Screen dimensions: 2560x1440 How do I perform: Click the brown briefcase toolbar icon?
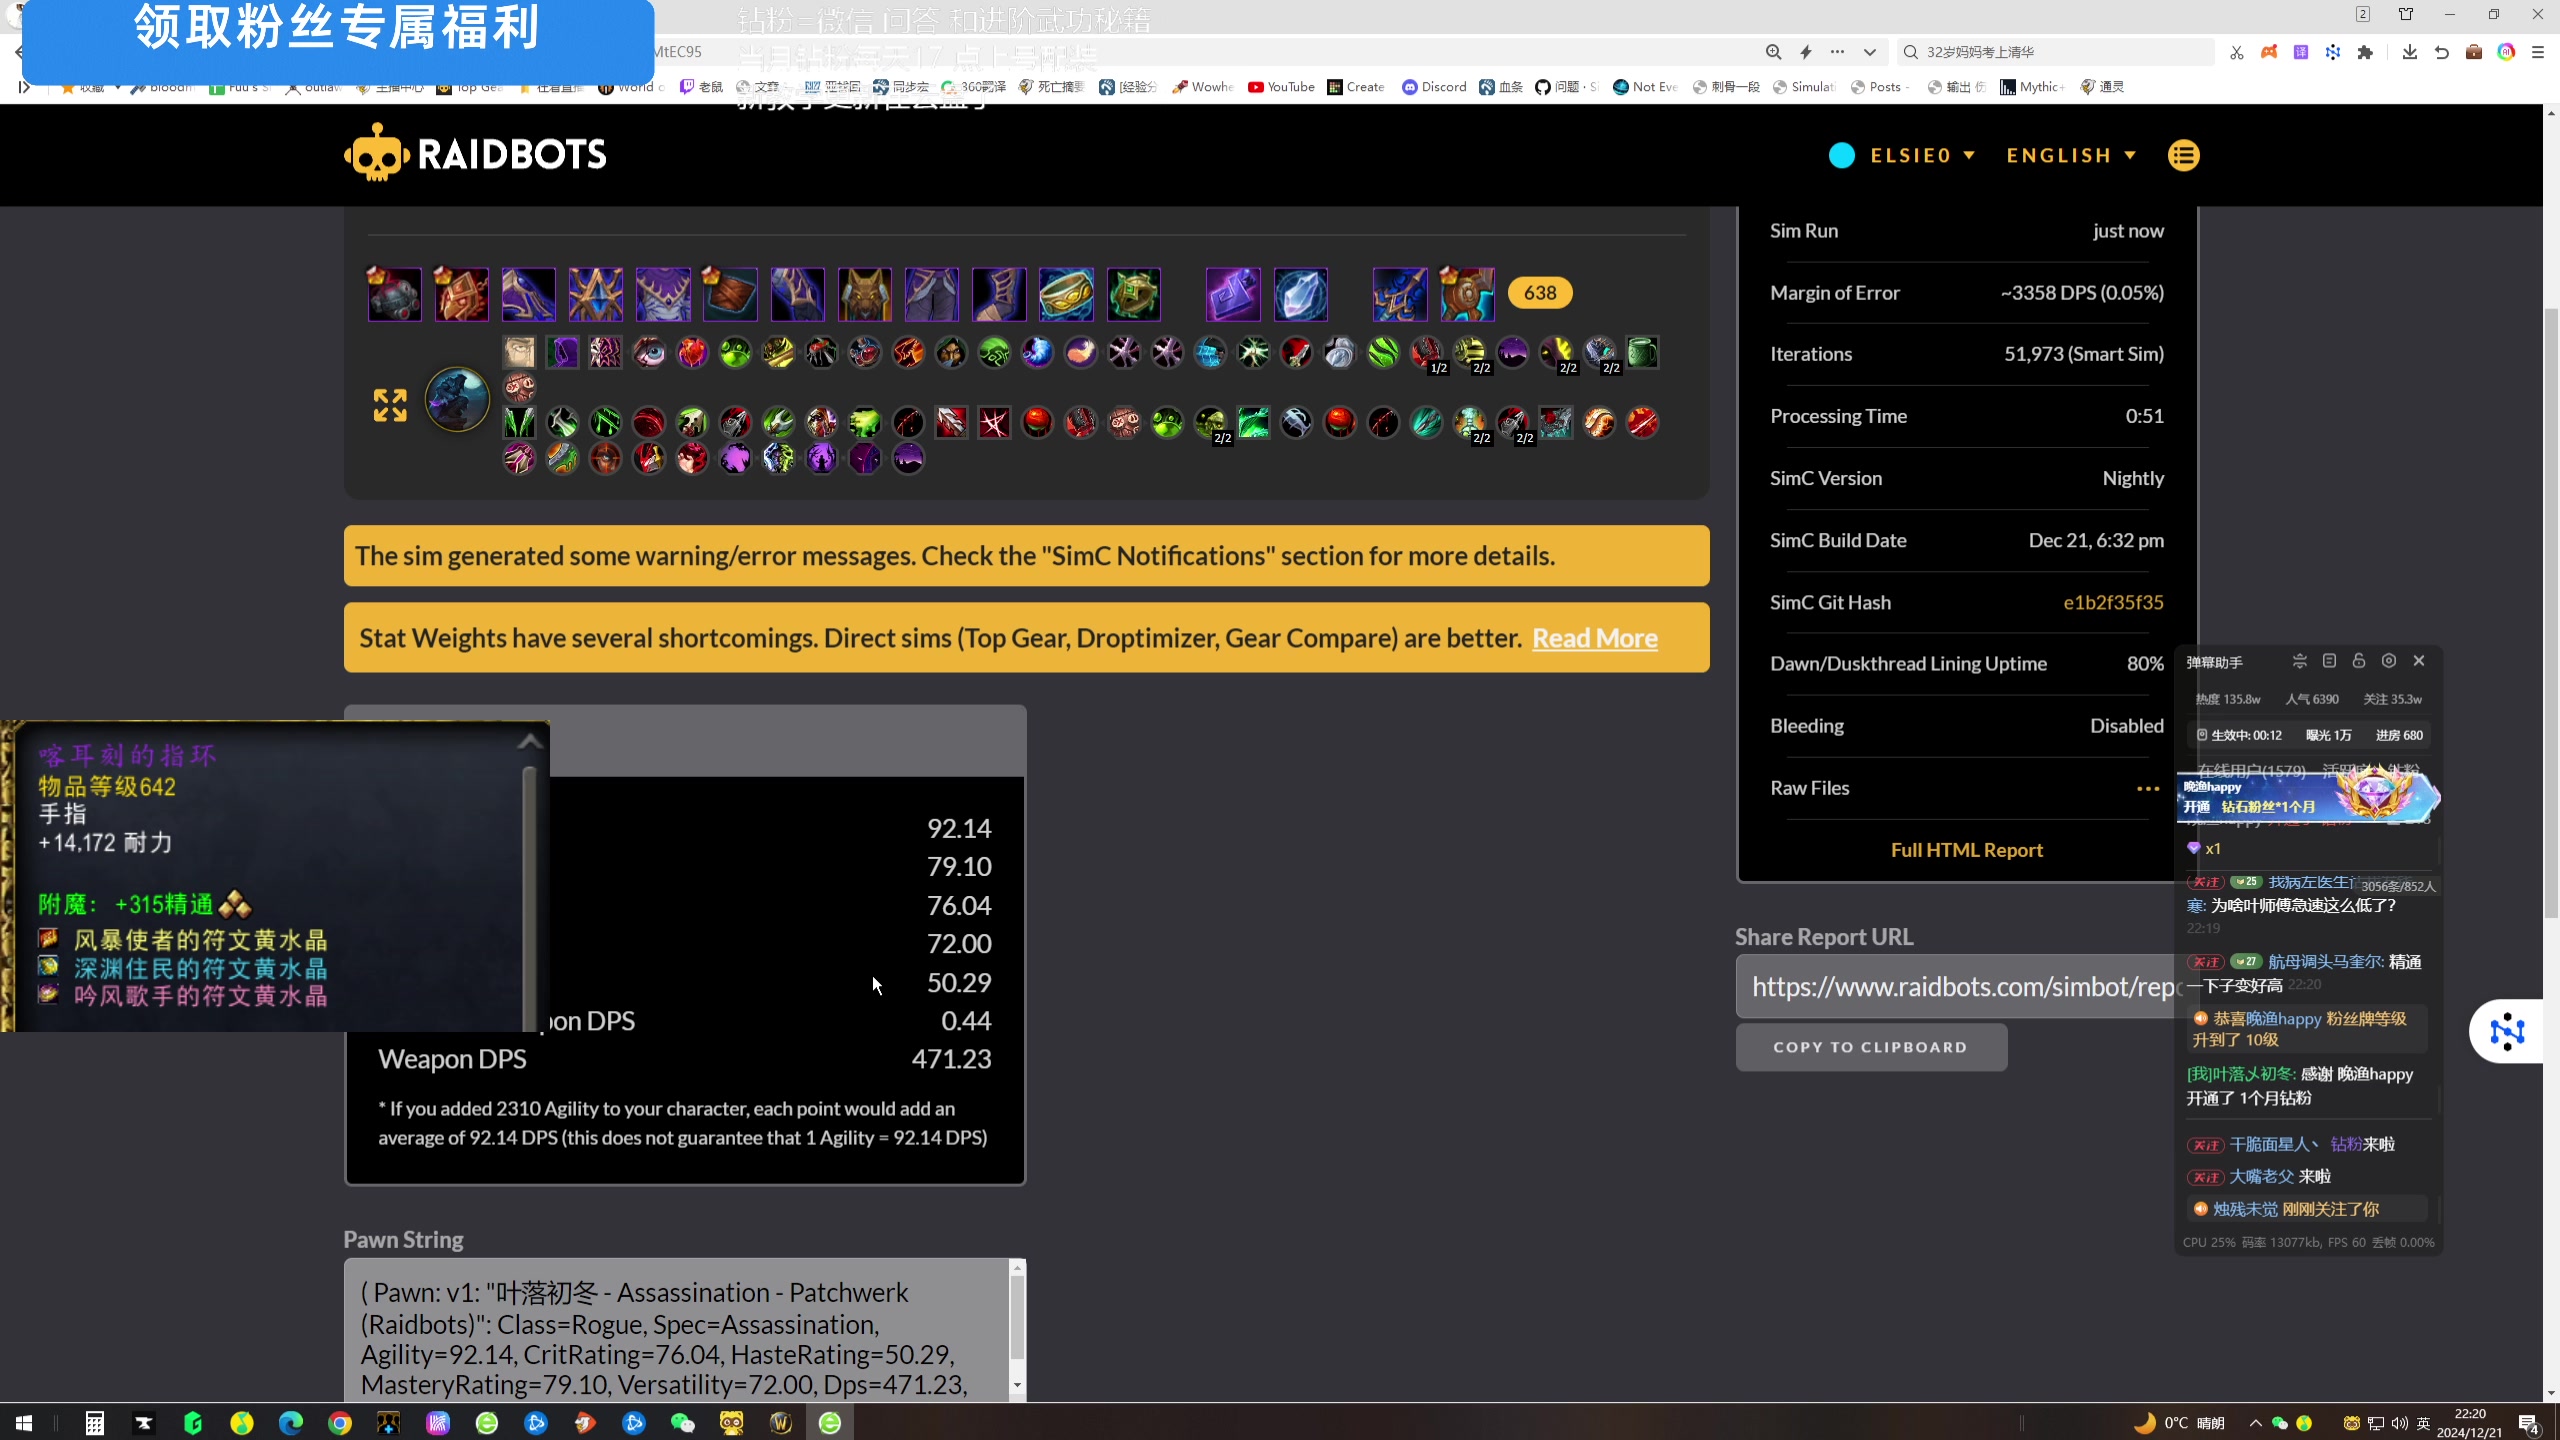[2474, 52]
